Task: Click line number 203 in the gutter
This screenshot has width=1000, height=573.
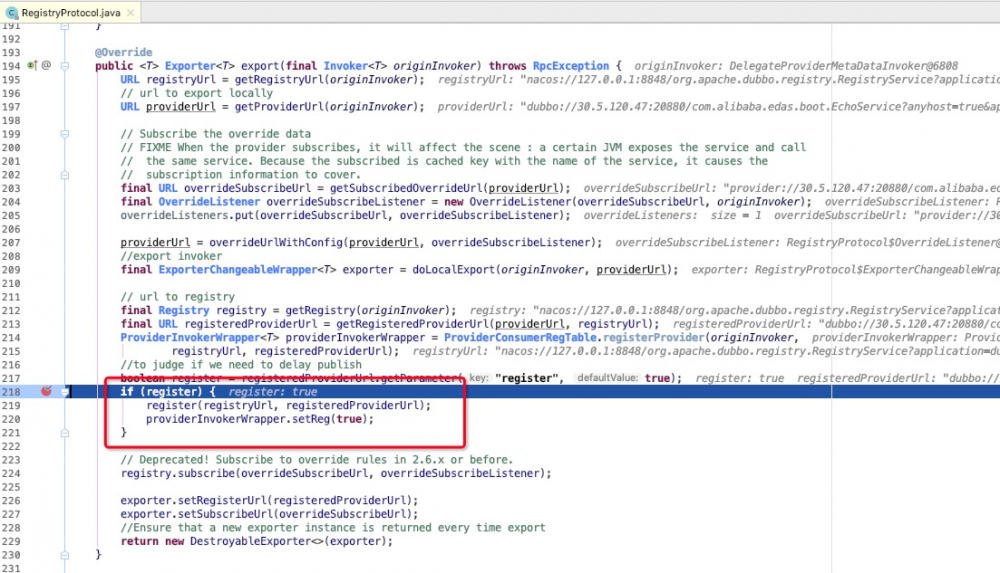Action: point(11,188)
